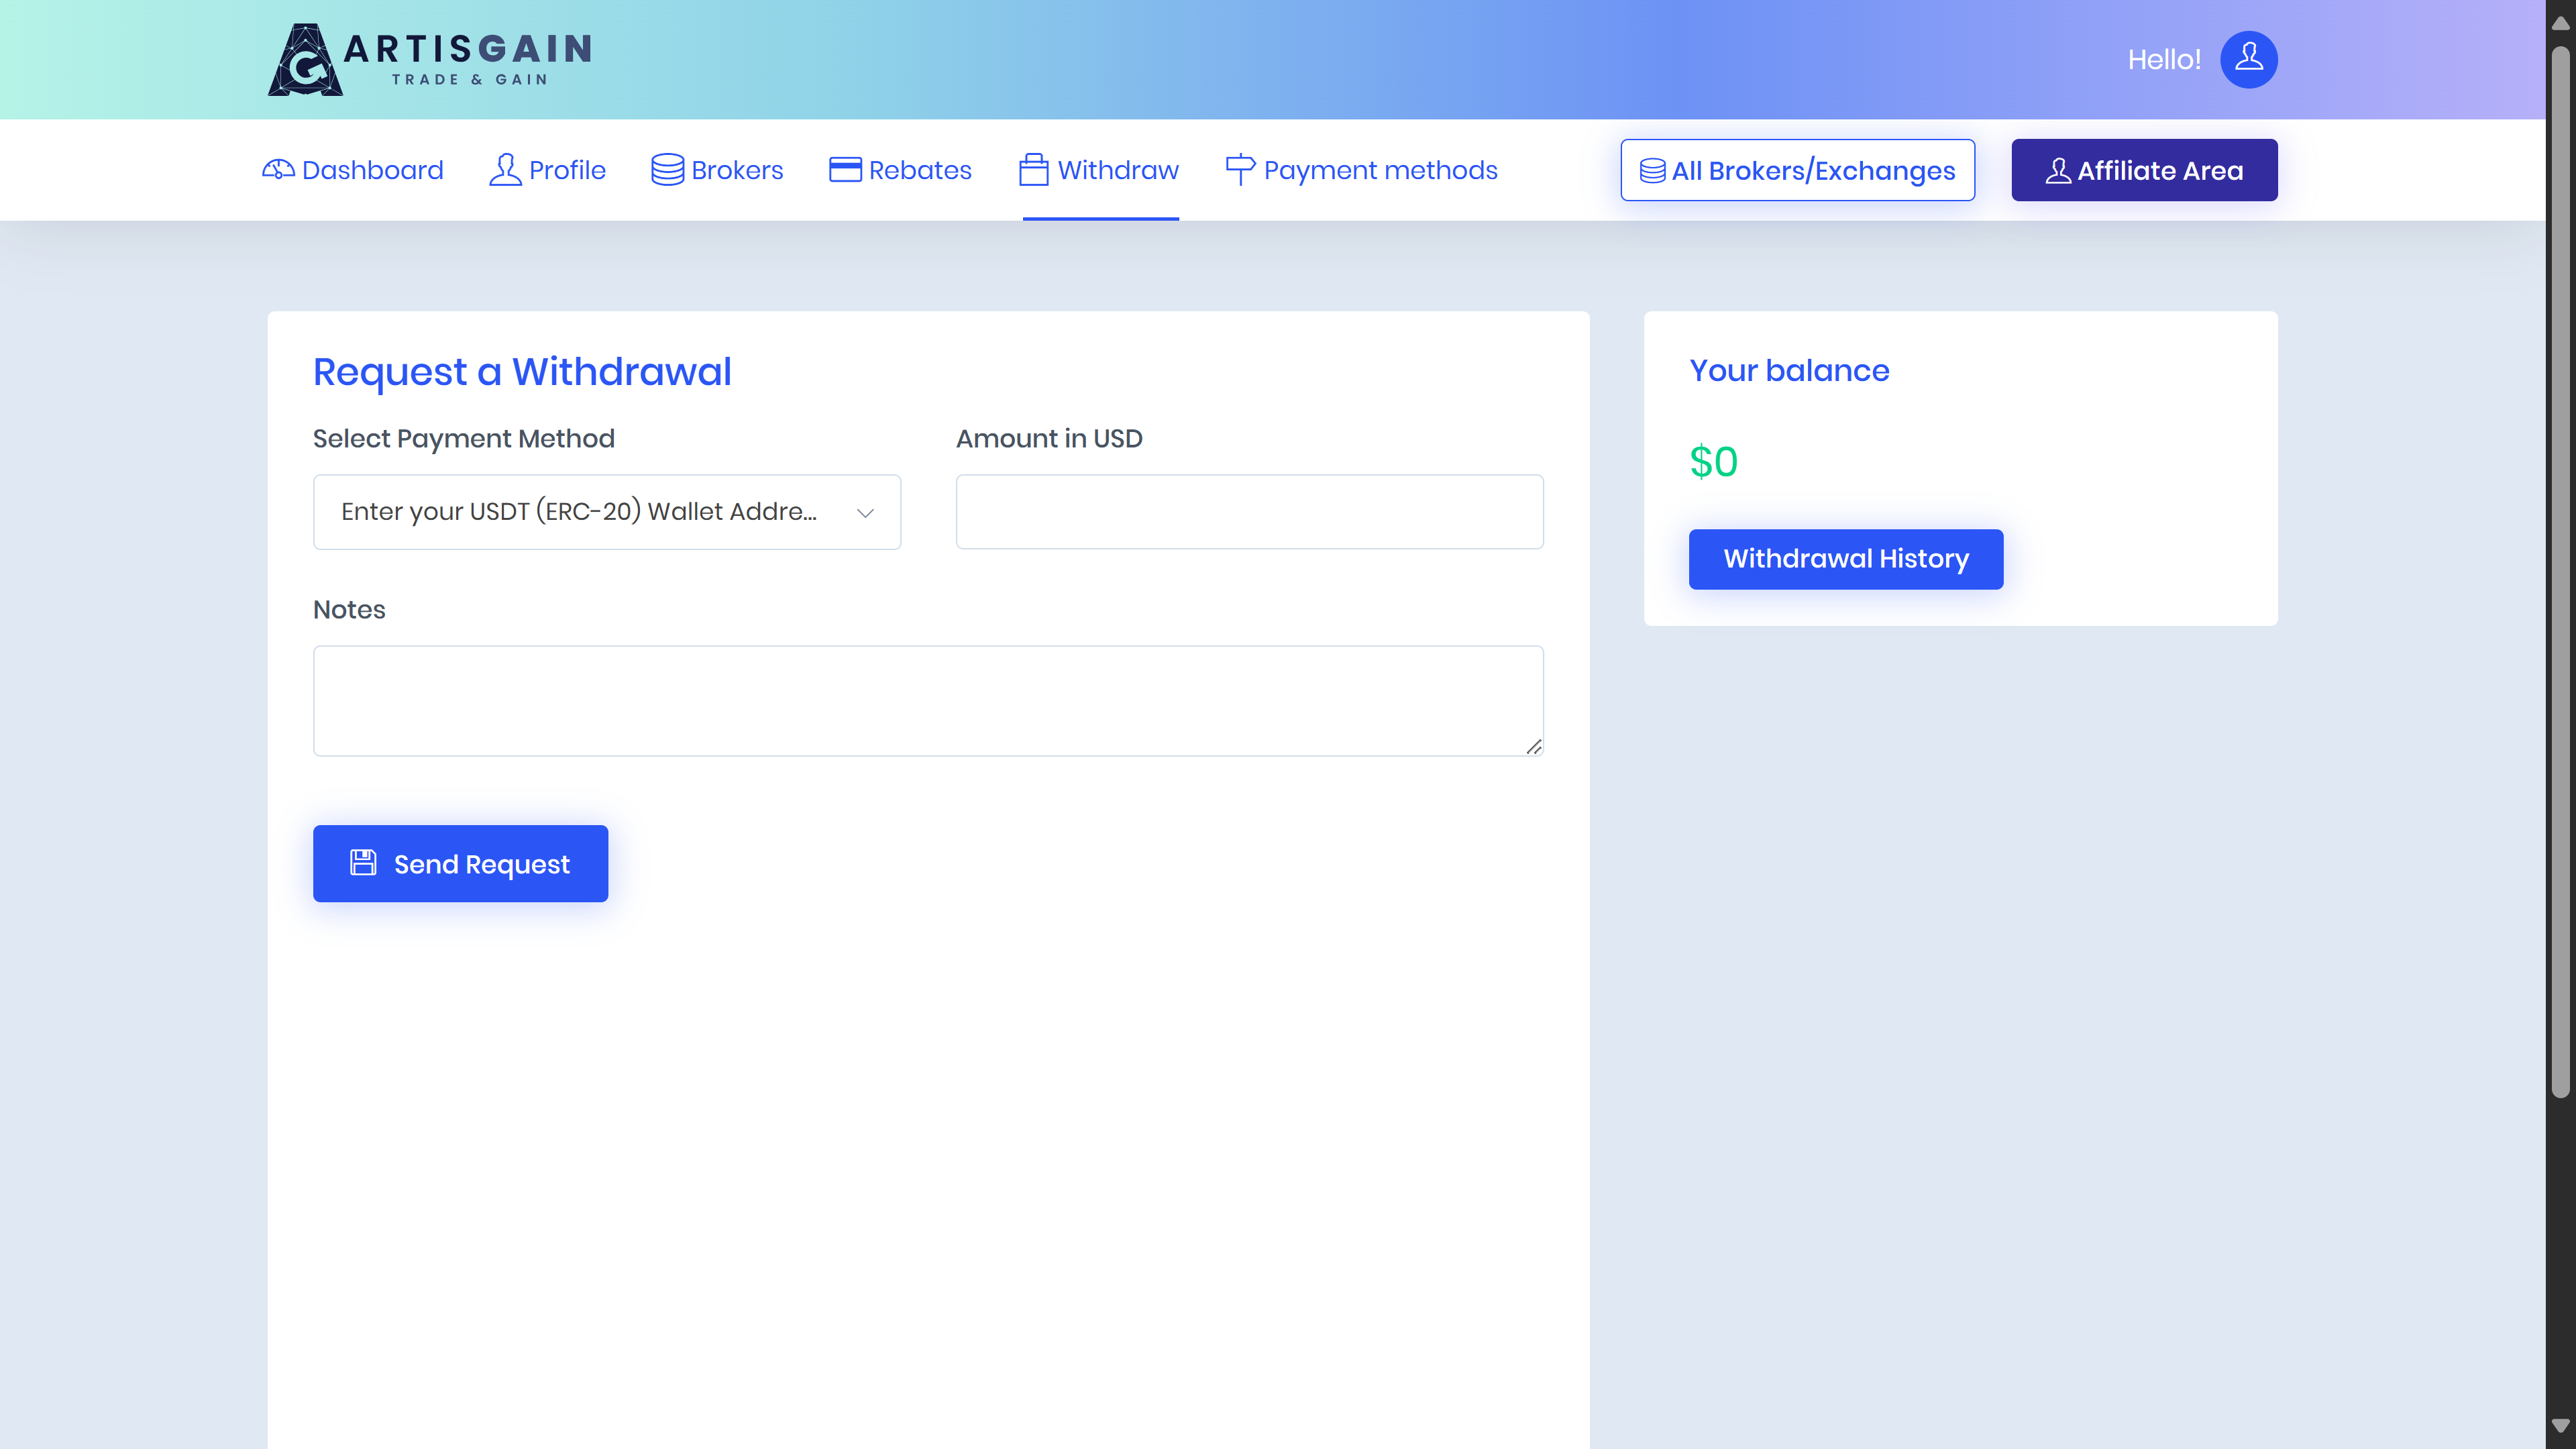The width and height of the screenshot is (2576, 1449).
Task: Click the Payment methods signpost icon
Action: pos(1240,170)
